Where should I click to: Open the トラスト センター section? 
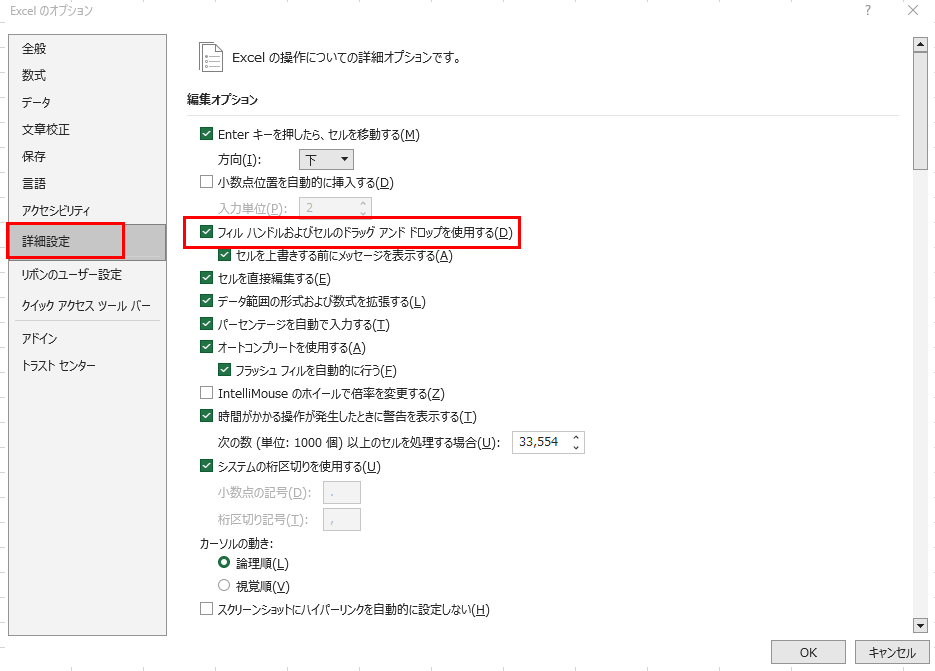pyautogui.click(x=58, y=366)
